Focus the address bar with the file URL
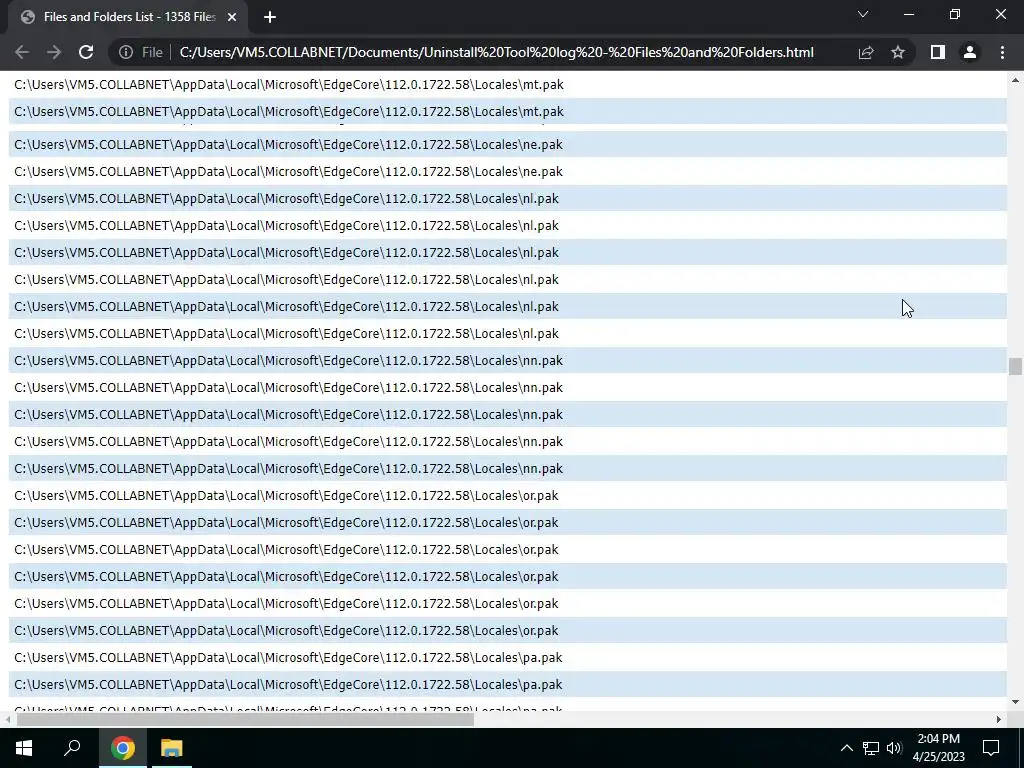This screenshot has width=1024, height=768. tap(496, 52)
